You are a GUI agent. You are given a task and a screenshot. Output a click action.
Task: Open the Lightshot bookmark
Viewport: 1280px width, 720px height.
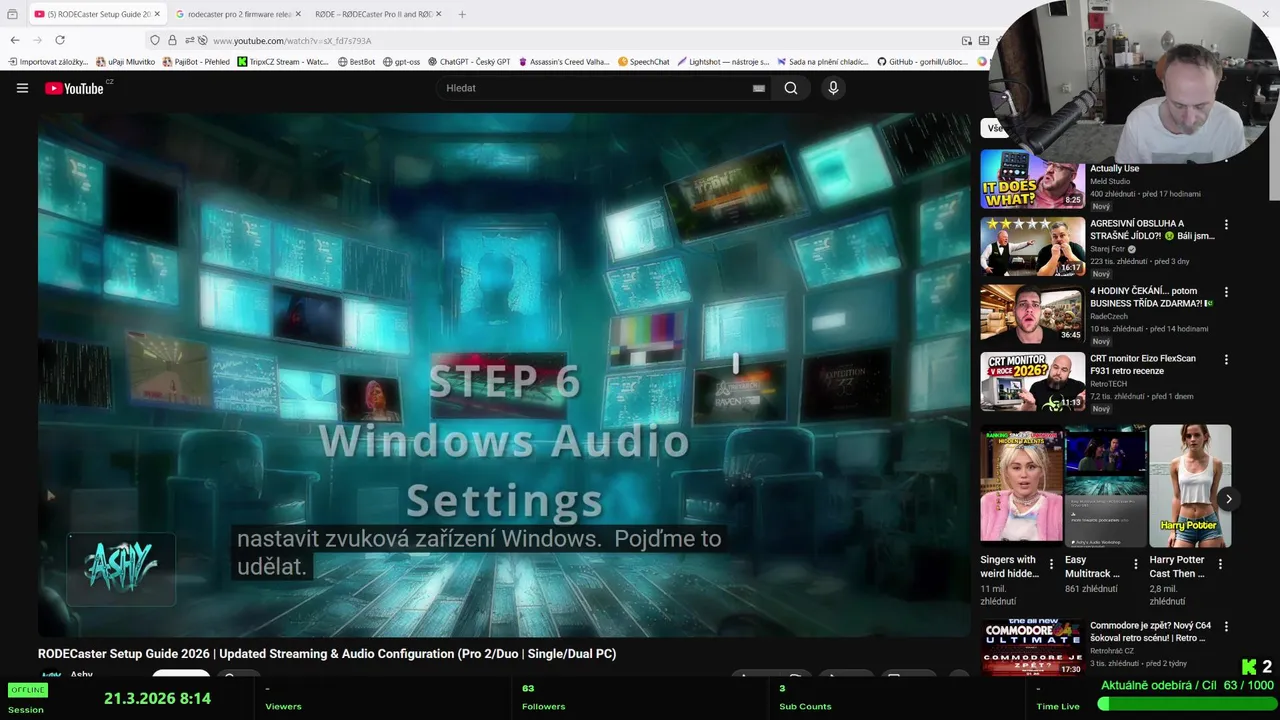[723, 62]
